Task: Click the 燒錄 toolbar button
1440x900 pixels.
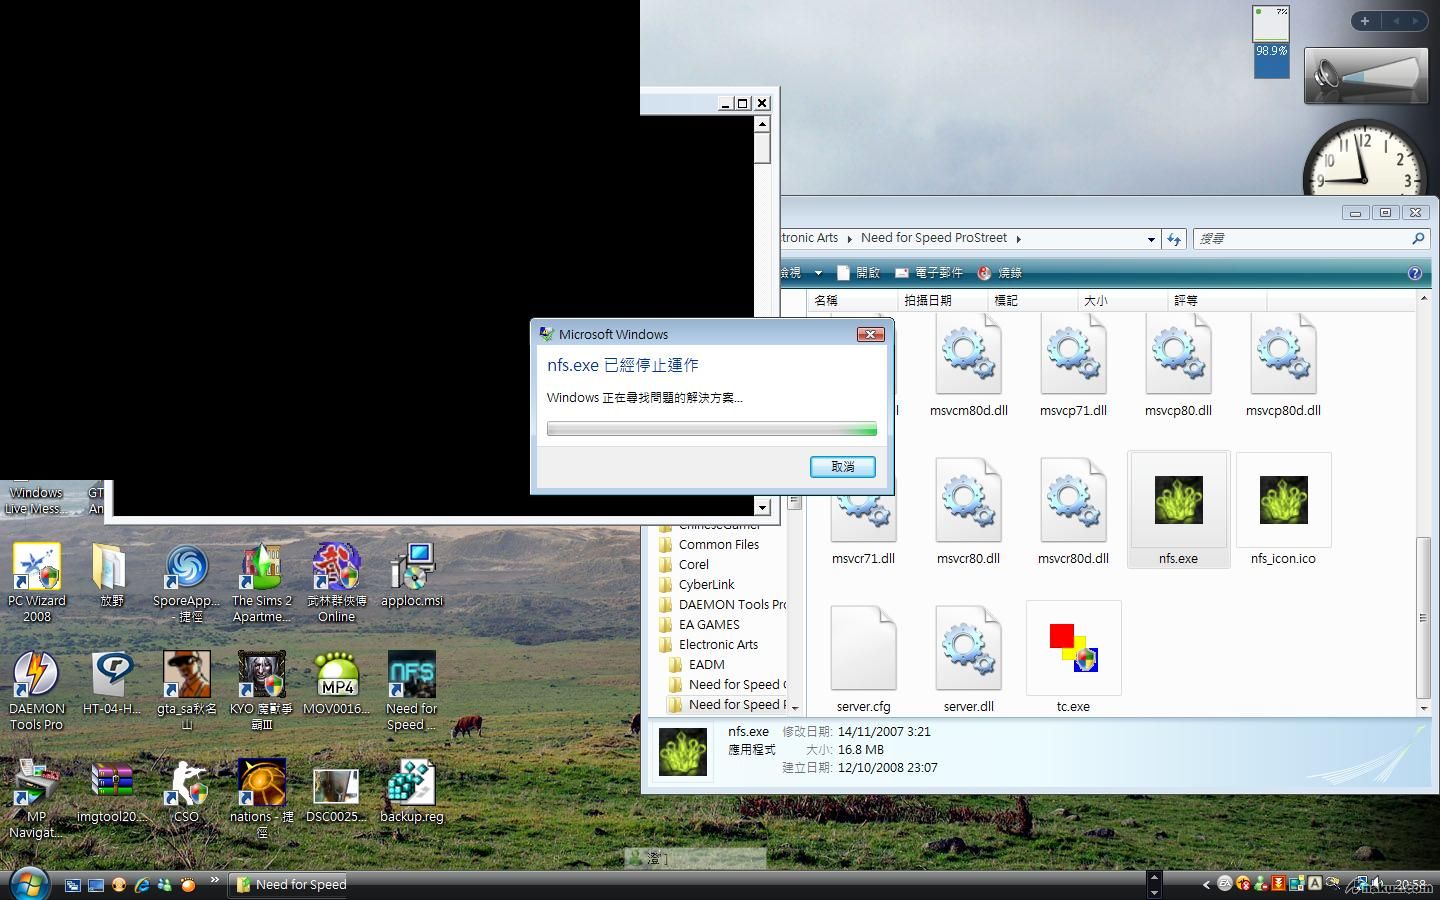Action: [1000, 273]
